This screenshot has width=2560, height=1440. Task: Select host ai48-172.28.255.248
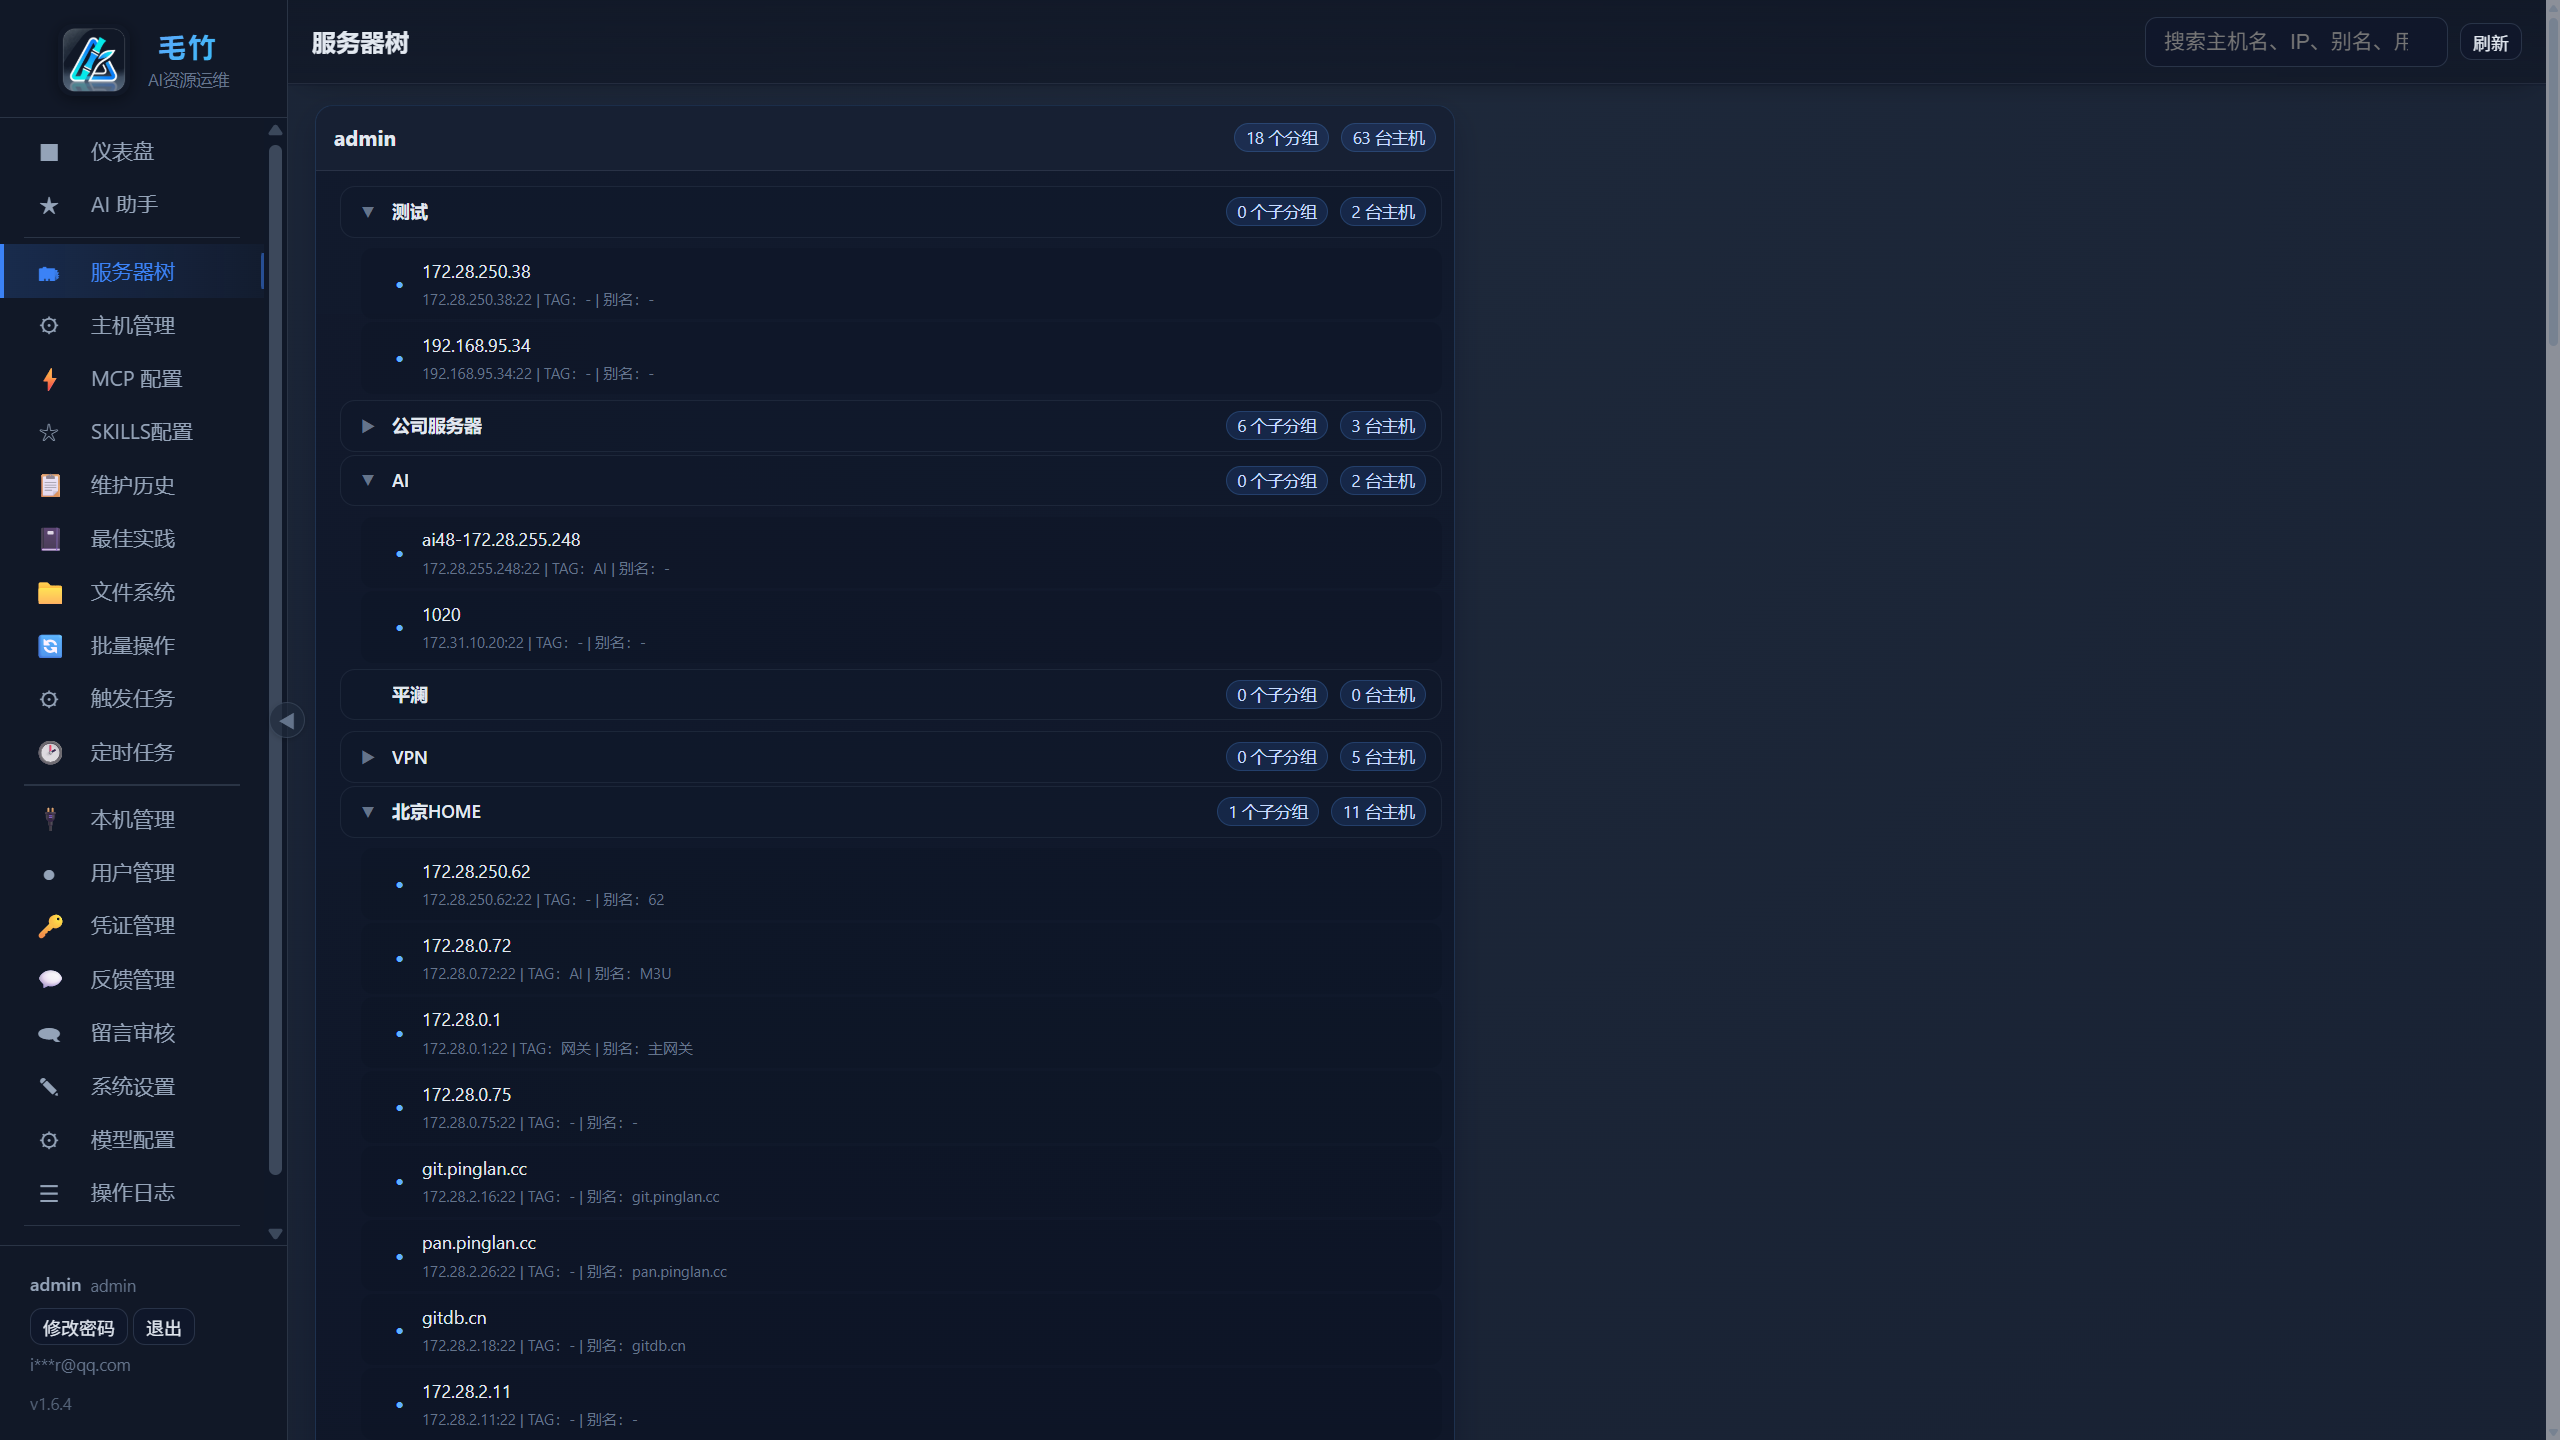(901, 553)
